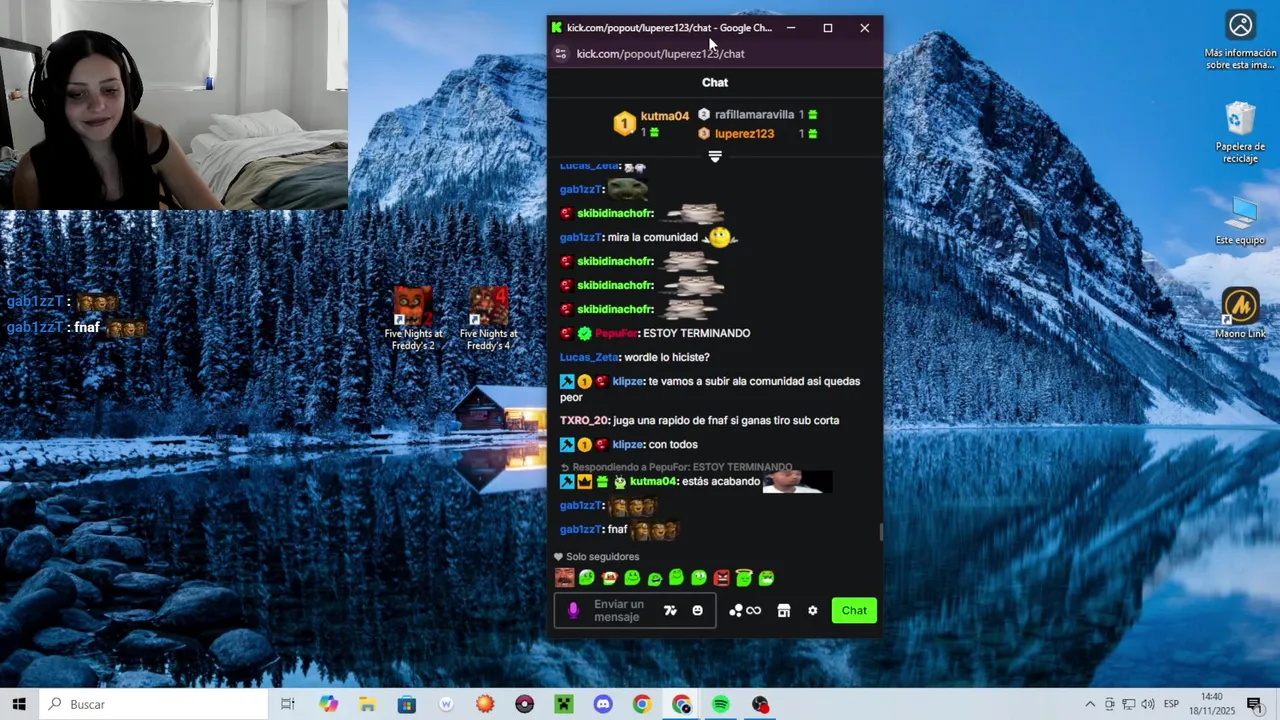This screenshot has width=1280, height=720.
Task: Open rafillamaravilla in the leaderboard
Action: 754,114
